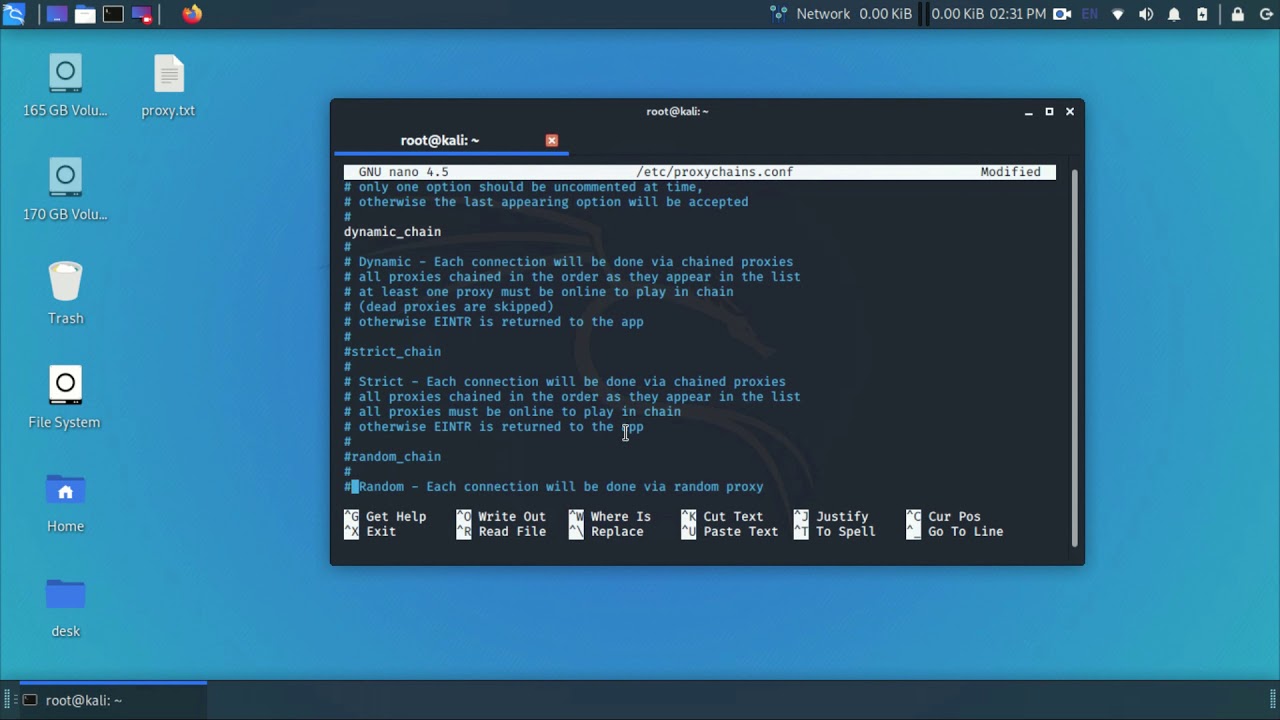Launch the file manager from the panel
Screen dimensions: 1280x720
[x=85, y=14]
